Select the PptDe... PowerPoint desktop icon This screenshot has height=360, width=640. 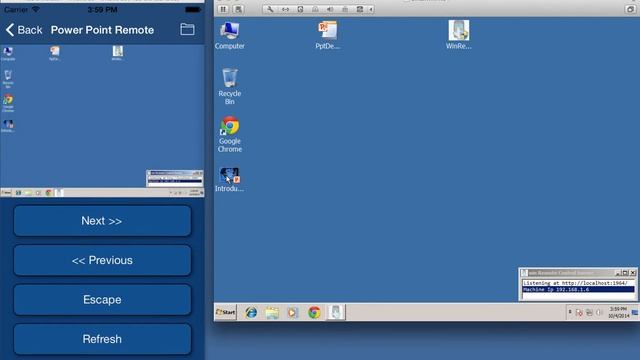tap(327, 36)
